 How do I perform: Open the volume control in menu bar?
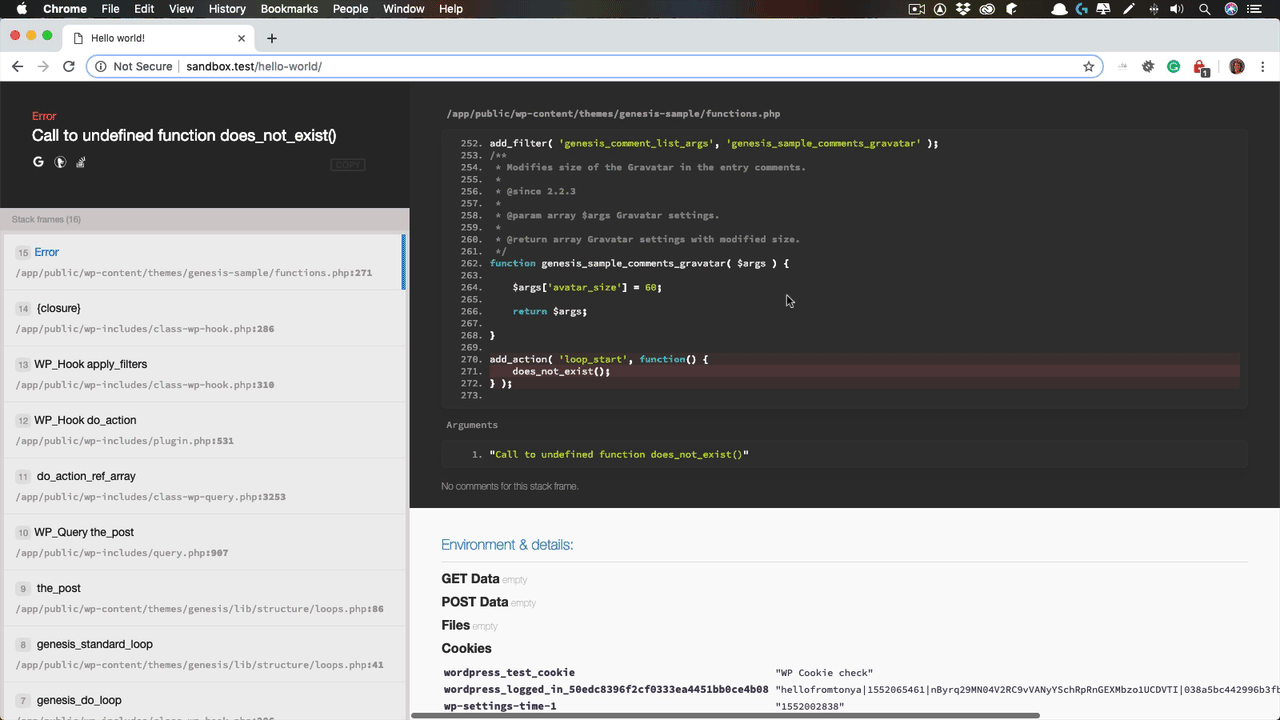click(1177, 9)
